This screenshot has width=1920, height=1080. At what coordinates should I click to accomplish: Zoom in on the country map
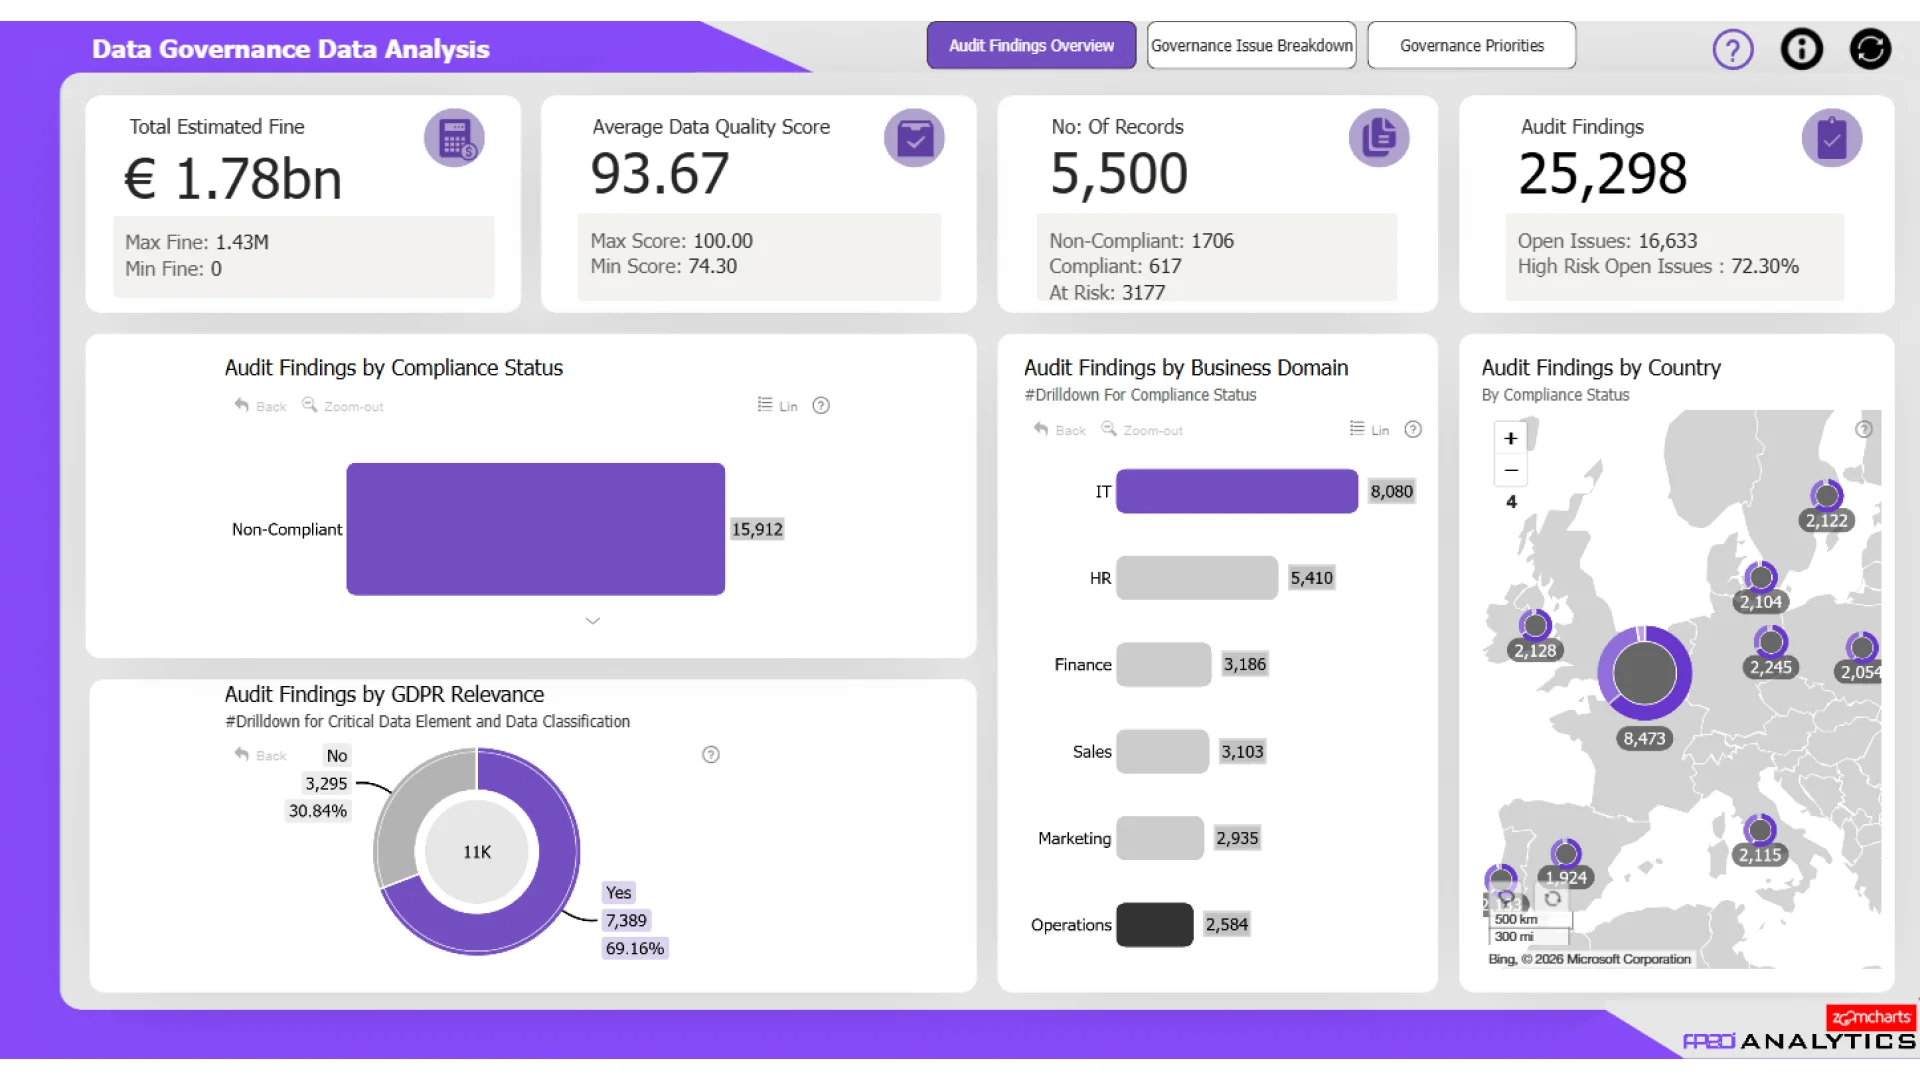[x=1511, y=438]
